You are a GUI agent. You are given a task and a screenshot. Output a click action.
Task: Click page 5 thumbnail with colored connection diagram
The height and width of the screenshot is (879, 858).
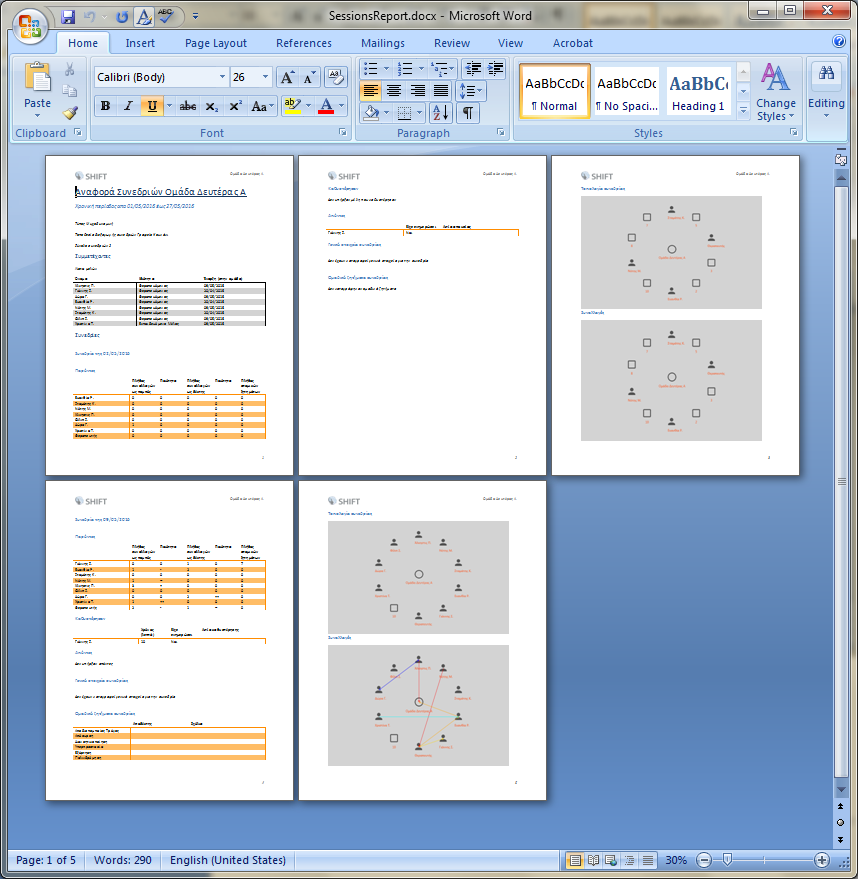click(422, 640)
